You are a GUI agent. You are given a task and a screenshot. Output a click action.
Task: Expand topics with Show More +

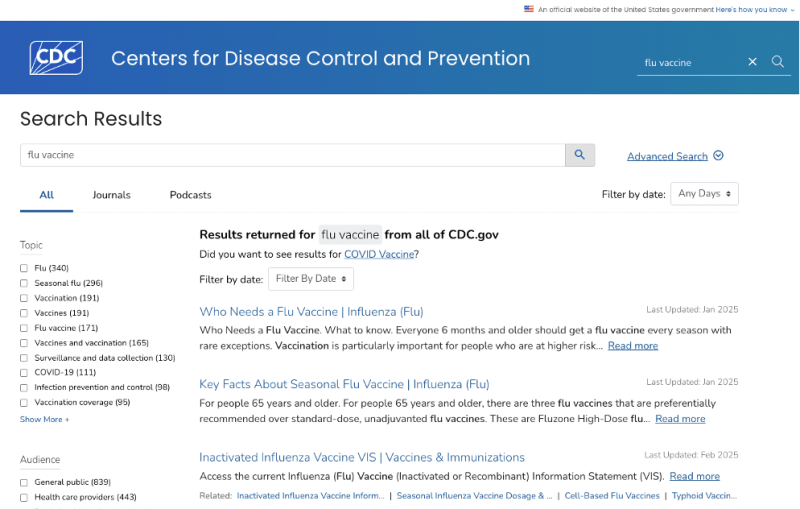(44, 419)
